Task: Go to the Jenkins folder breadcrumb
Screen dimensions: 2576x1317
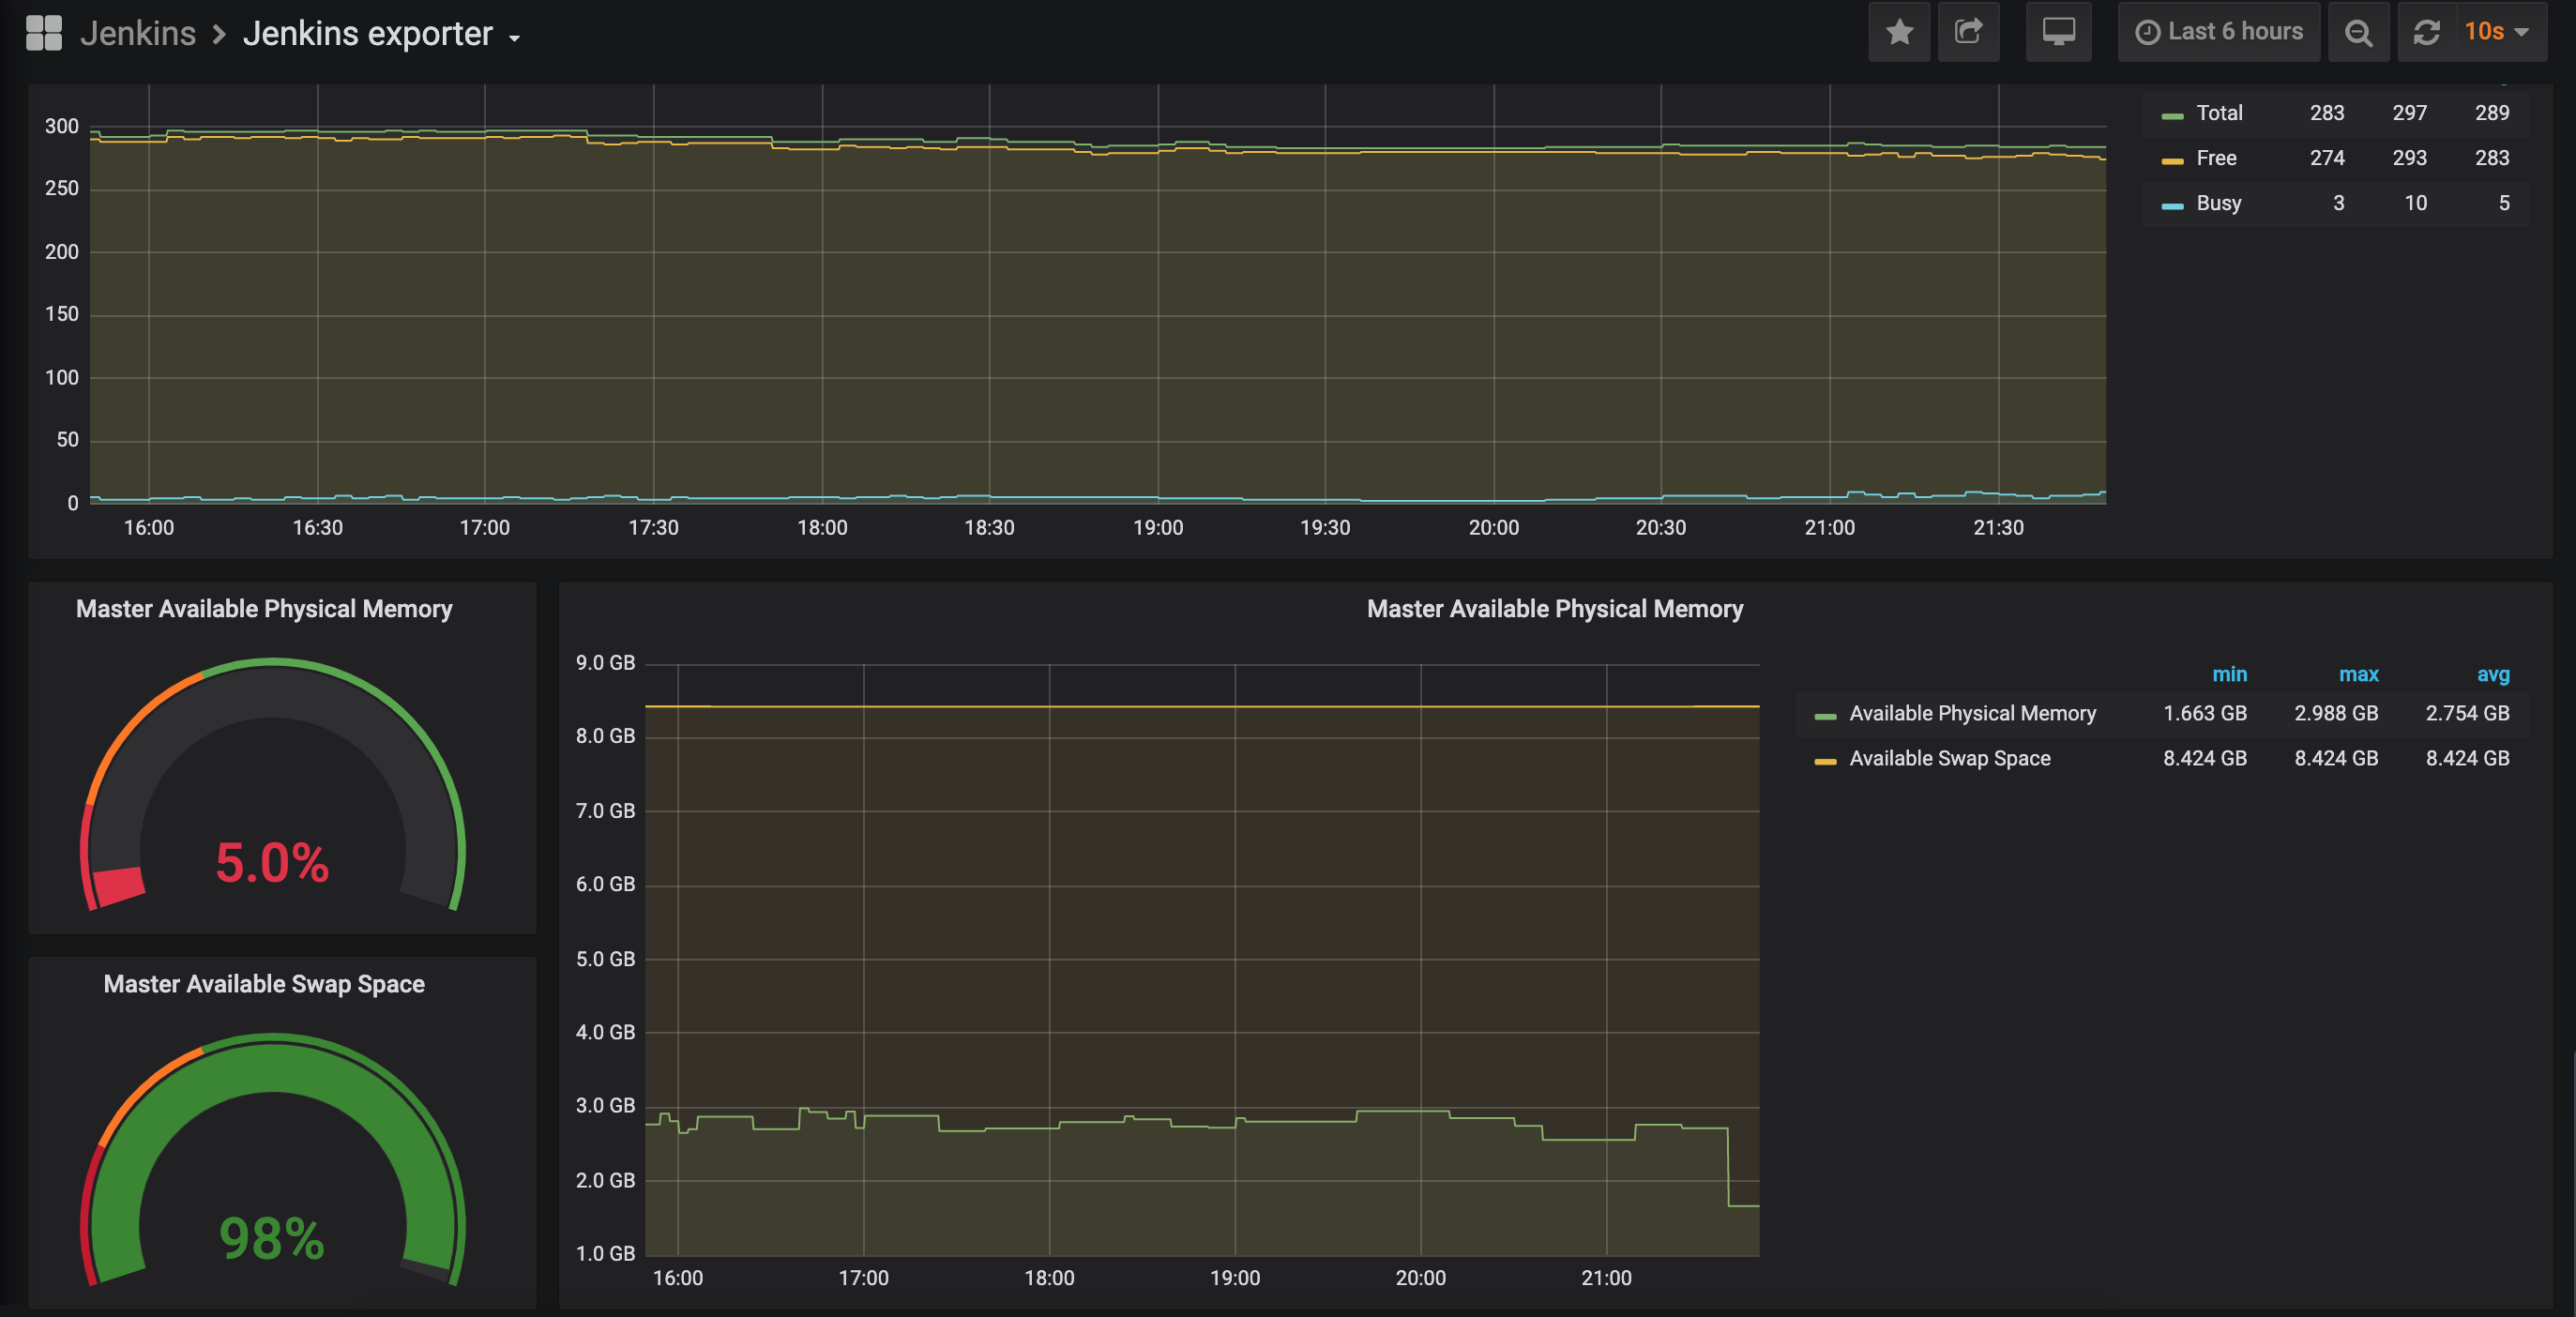Action: pyautogui.click(x=138, y=34)
